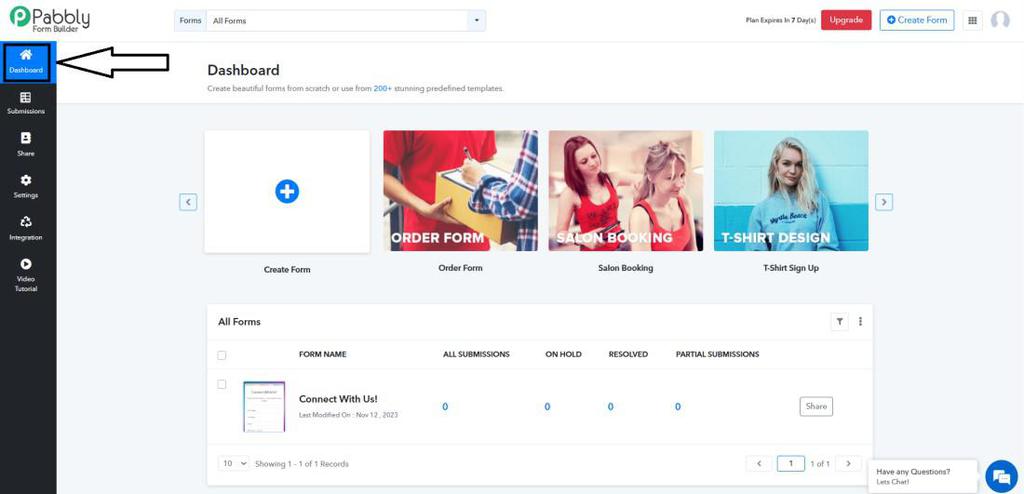Click the PARTIAL SUBMISSIONS column header
This screenshot has height=494, width=1024.
tap(718, 354)
